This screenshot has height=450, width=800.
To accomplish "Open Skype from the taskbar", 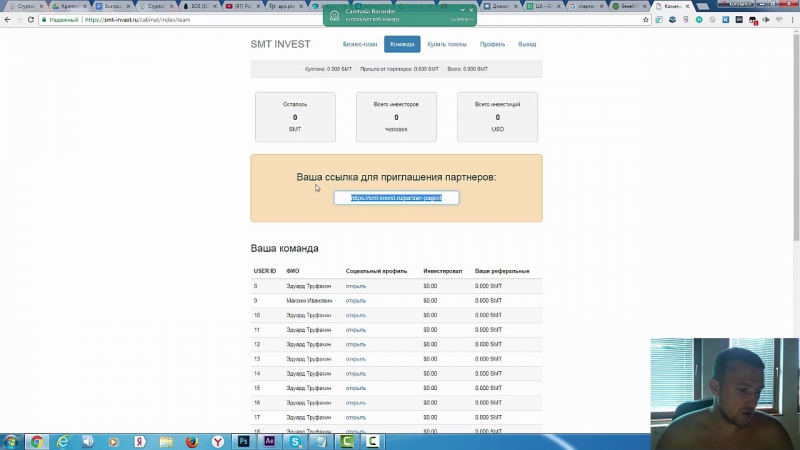I will (x=295, y=441).
